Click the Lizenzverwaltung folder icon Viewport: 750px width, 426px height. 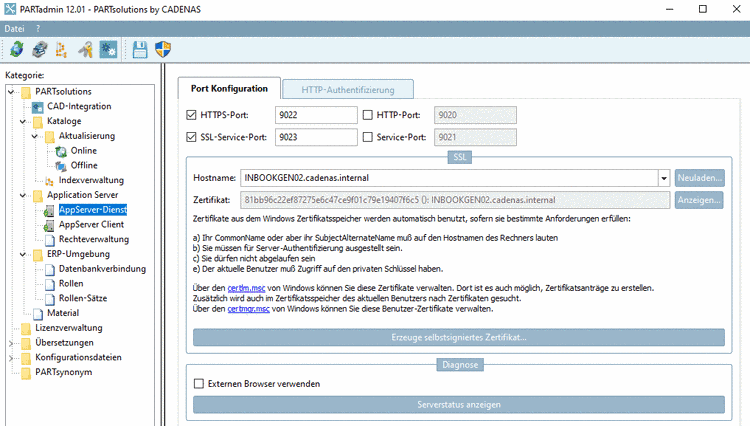[x=26, y=328]
